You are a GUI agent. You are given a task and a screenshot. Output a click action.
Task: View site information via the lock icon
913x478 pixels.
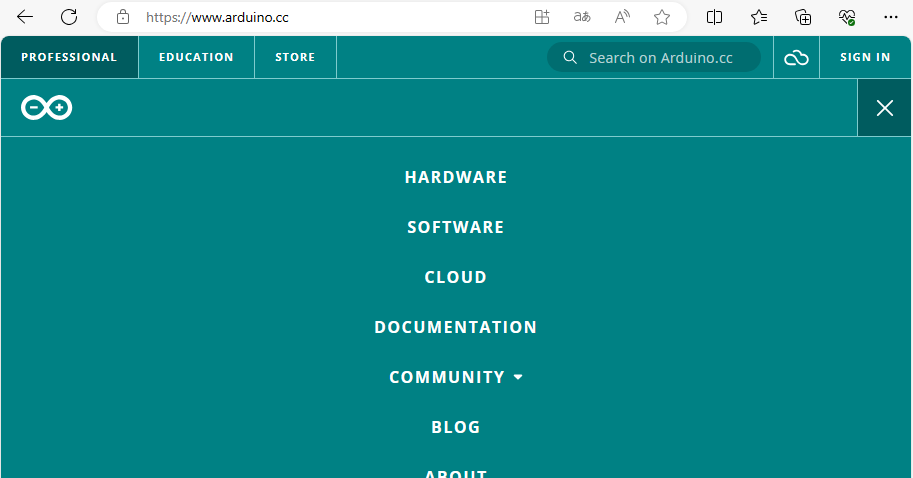coord(123,17)
